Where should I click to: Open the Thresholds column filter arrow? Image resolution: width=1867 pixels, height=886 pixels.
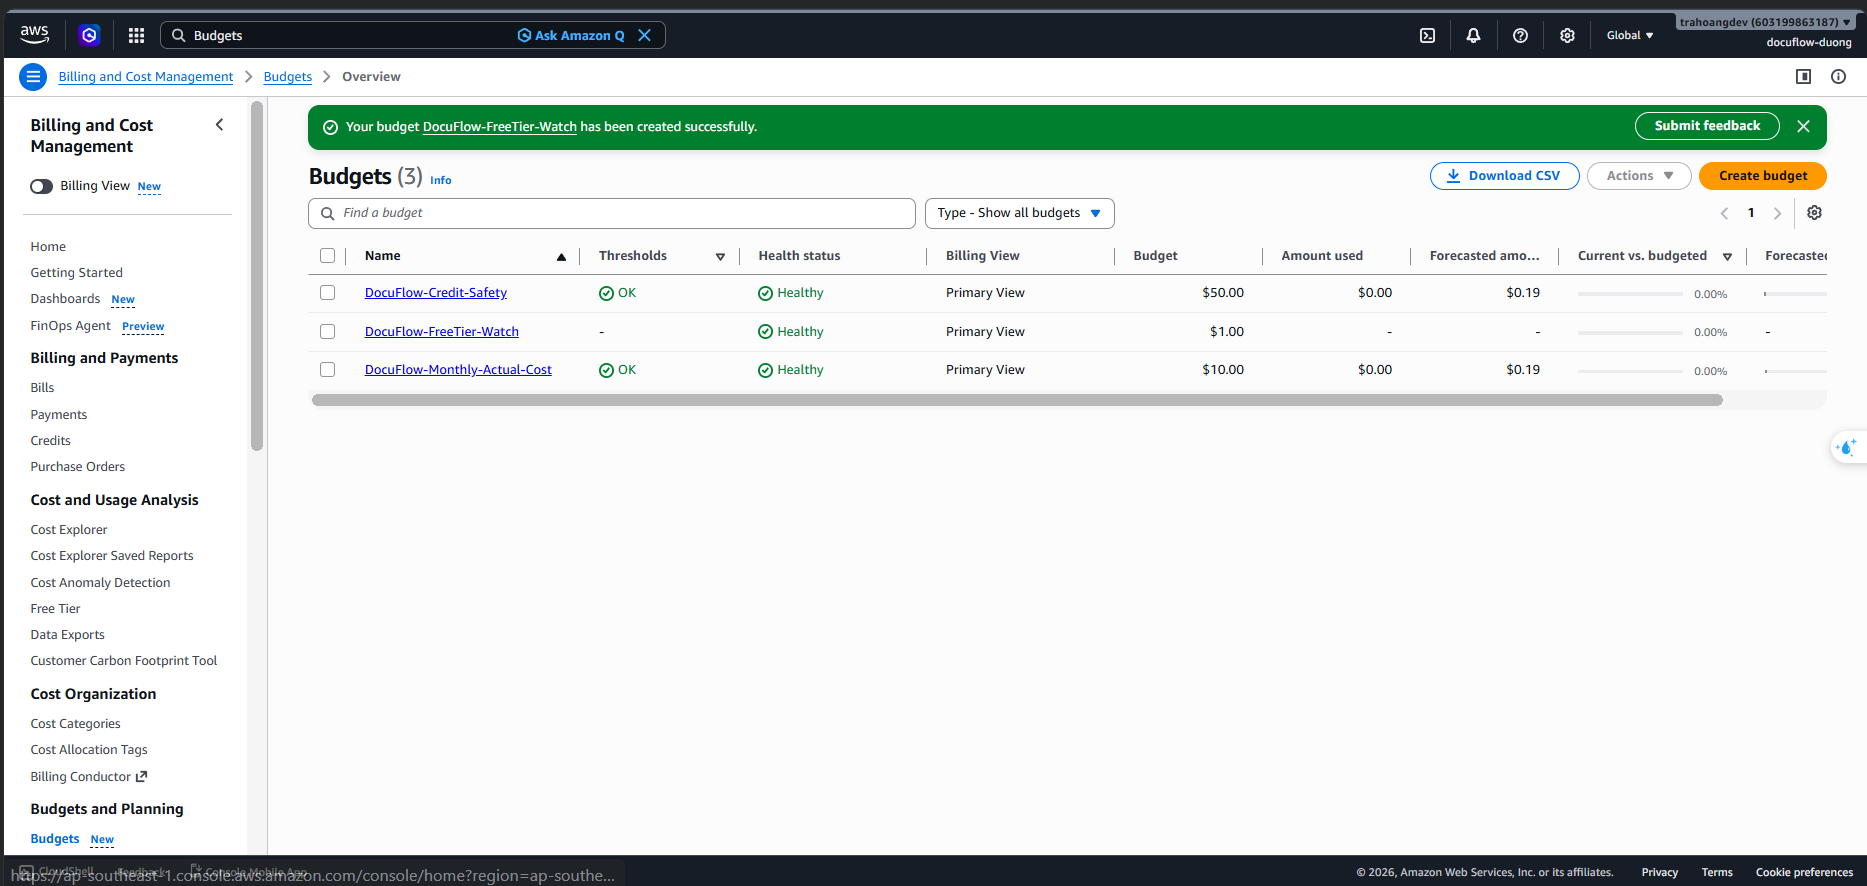(x=720, y=257)
